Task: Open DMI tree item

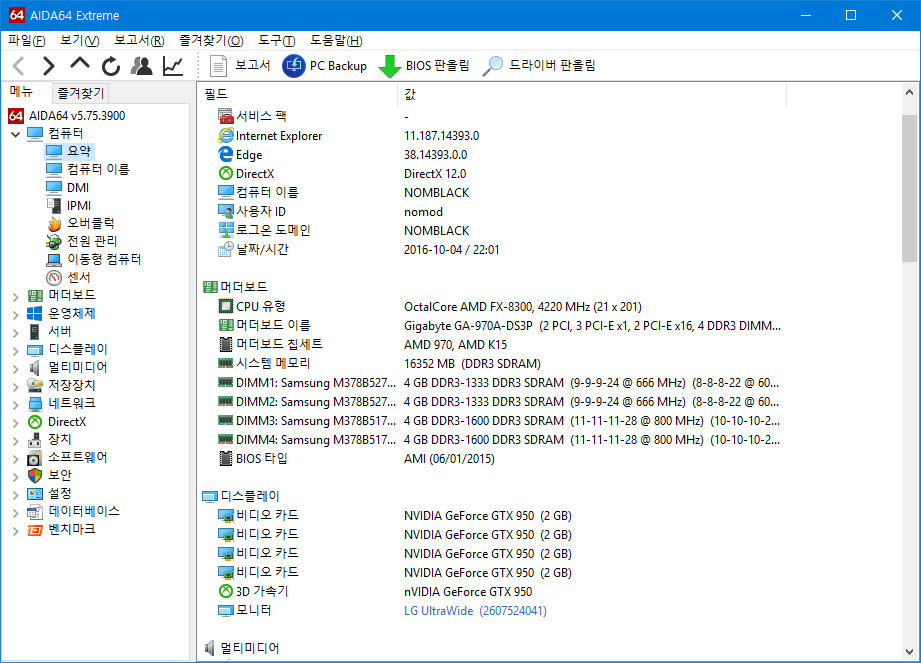Action: 68,187
